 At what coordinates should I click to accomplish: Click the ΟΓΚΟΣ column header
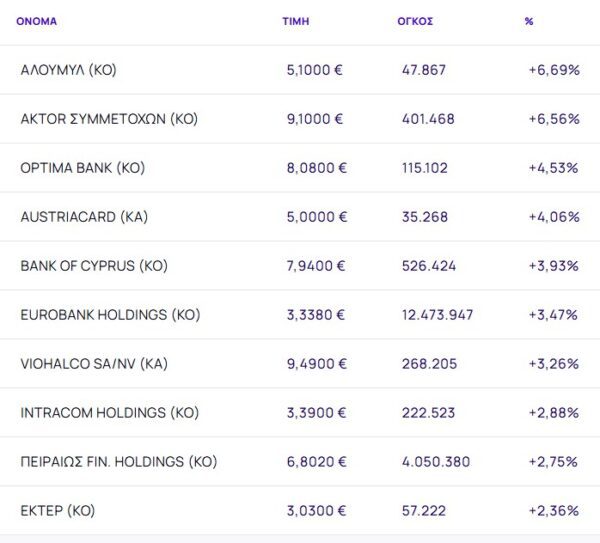point(415,21)
